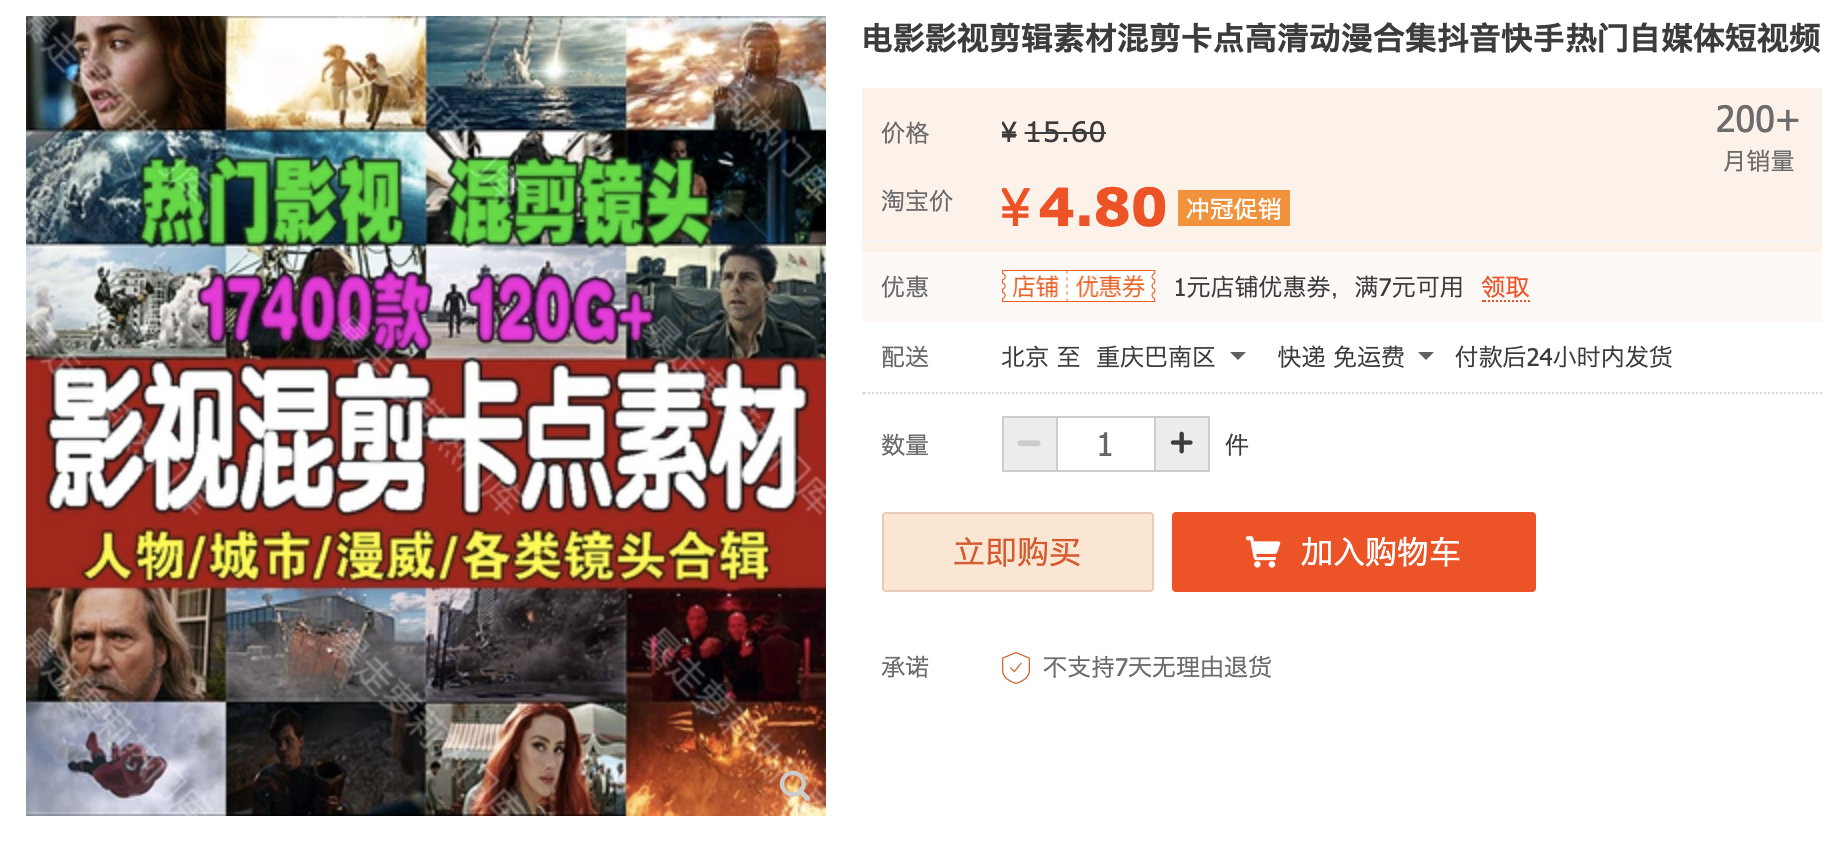Click the 店铺优惠券 coupon tag

click(x=1078, y=287)
